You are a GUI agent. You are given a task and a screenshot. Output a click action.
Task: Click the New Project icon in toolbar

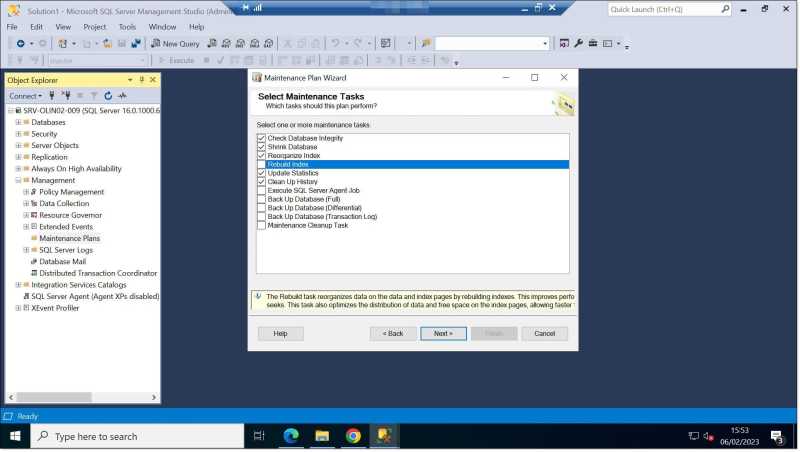click(x=62, y=44)
